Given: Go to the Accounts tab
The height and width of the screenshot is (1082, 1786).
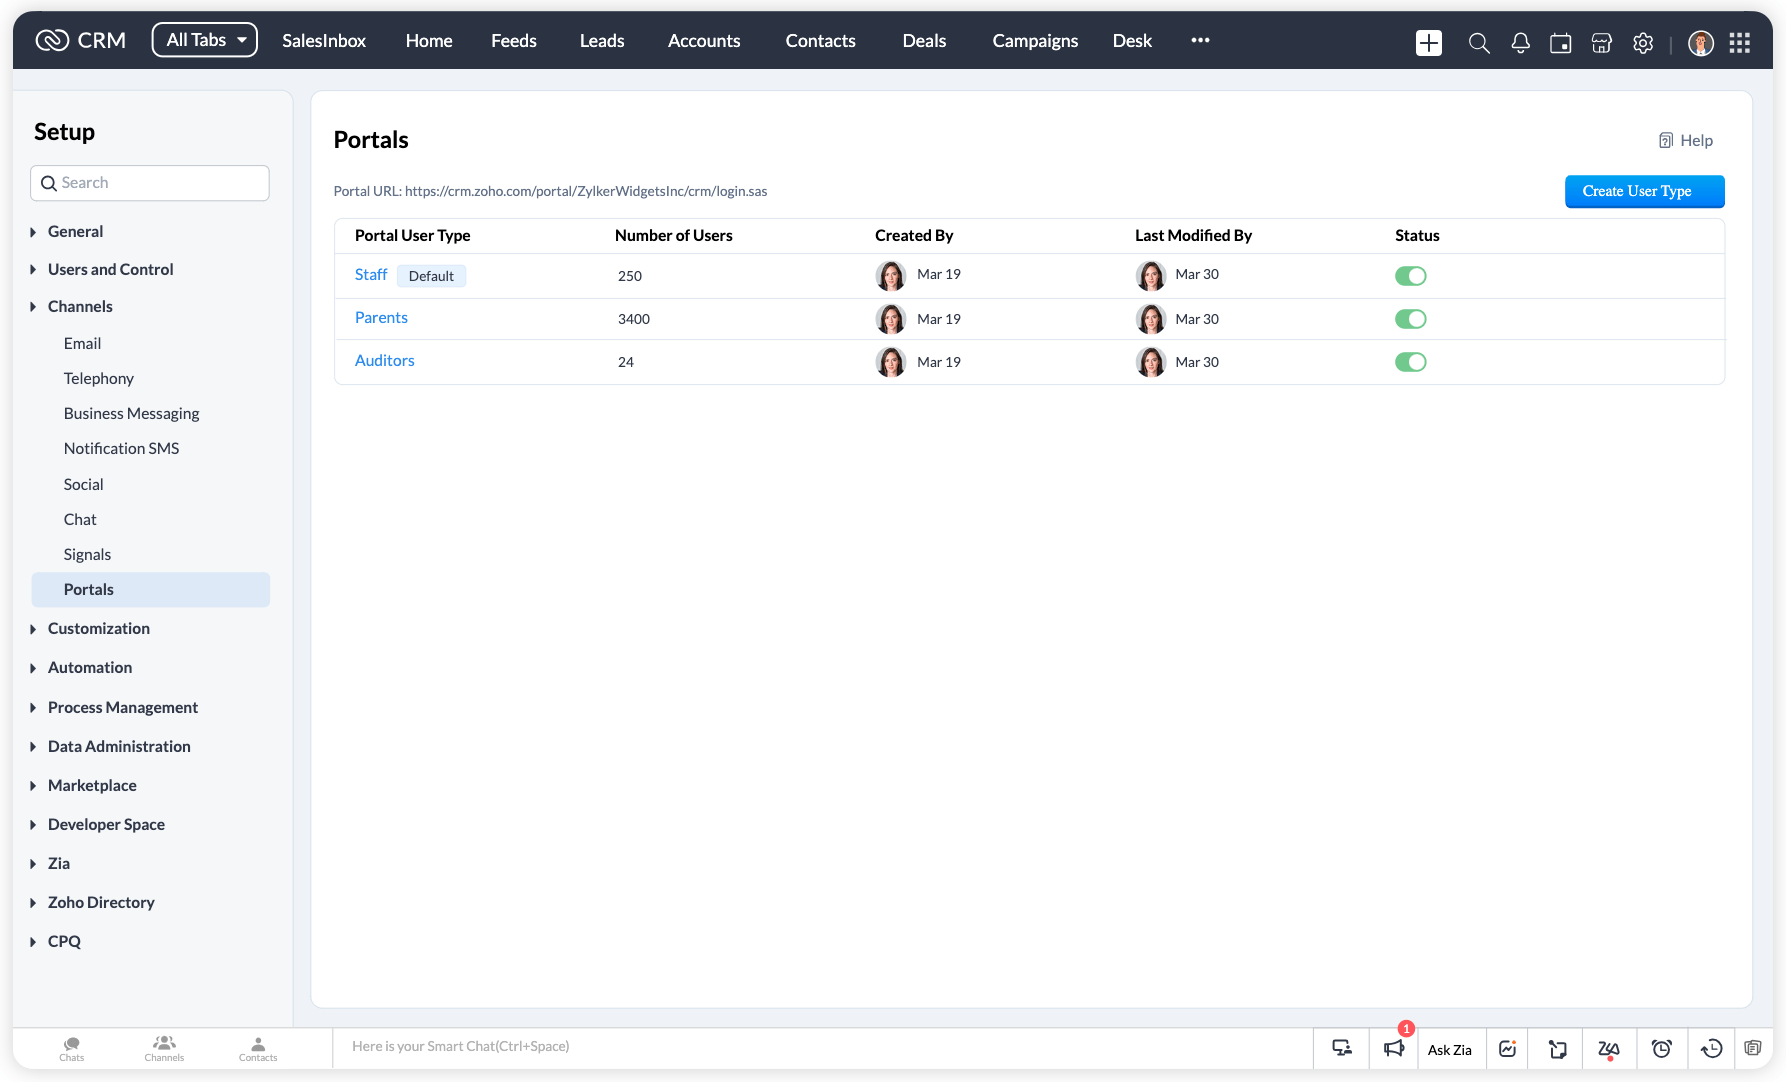Looking at the screenshot, I should (704, 40).
